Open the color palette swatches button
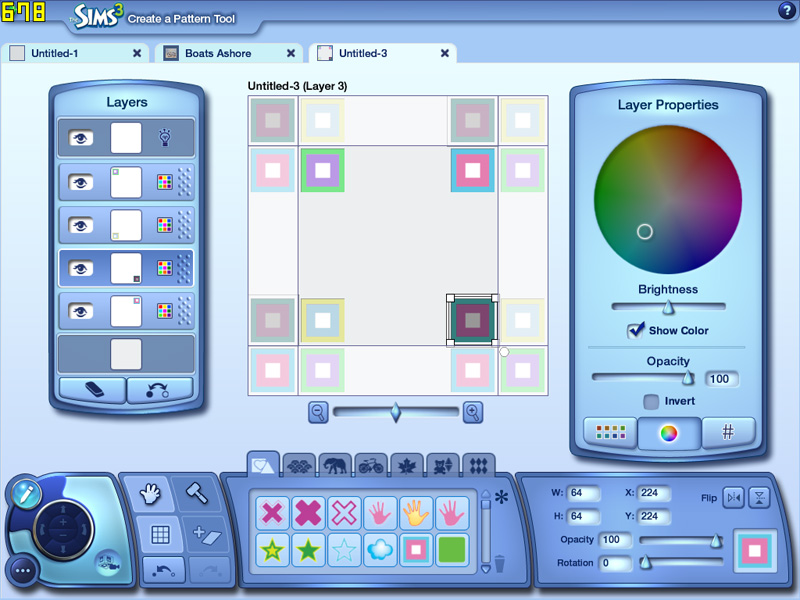Screen dimensions: 800x600 [x=610, y=432]
